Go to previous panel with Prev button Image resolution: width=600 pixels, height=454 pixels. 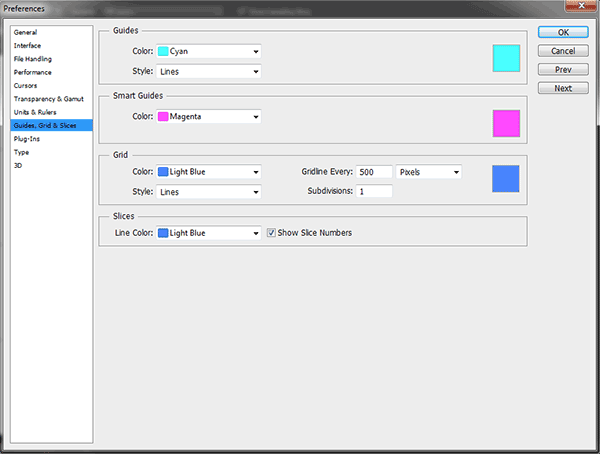pyautogui.click(x=563, y=70)
